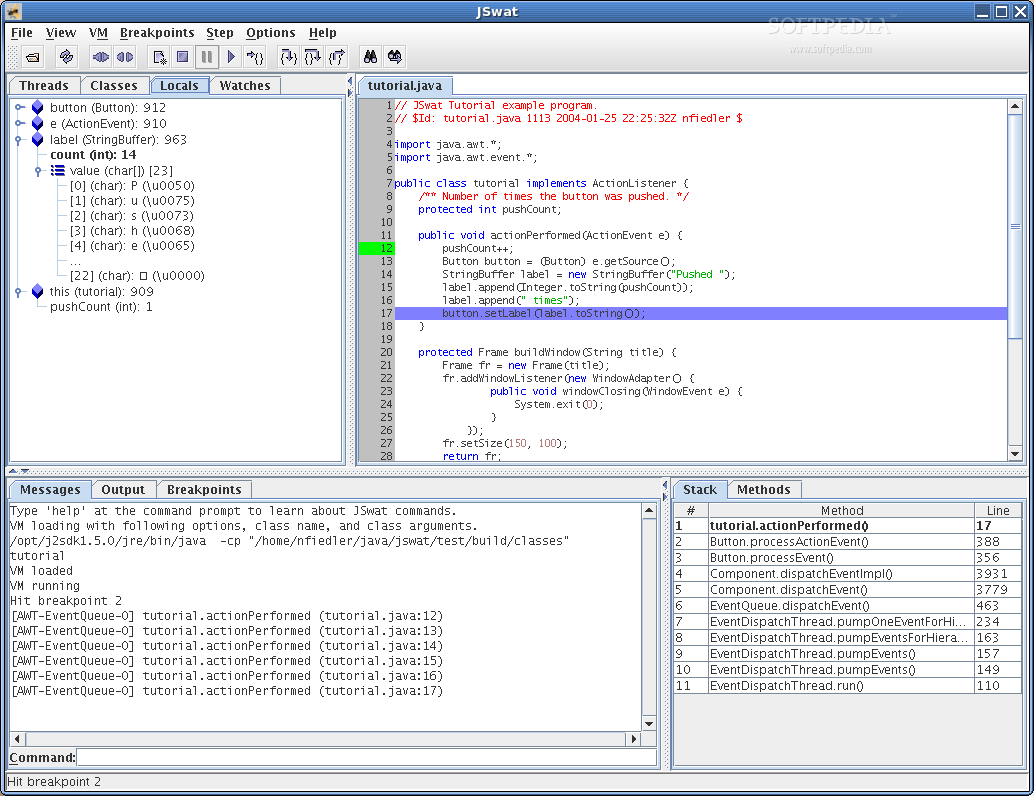This screenshot has height=796, width=1034.
Task: Click the Line column header in stack table
Action: [x=998, y=510]
